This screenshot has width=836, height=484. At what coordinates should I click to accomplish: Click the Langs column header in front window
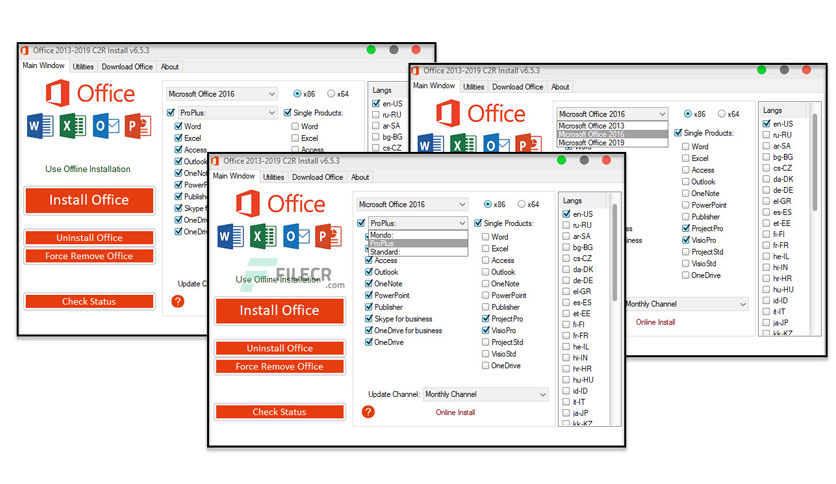click(x=583, y=200)
